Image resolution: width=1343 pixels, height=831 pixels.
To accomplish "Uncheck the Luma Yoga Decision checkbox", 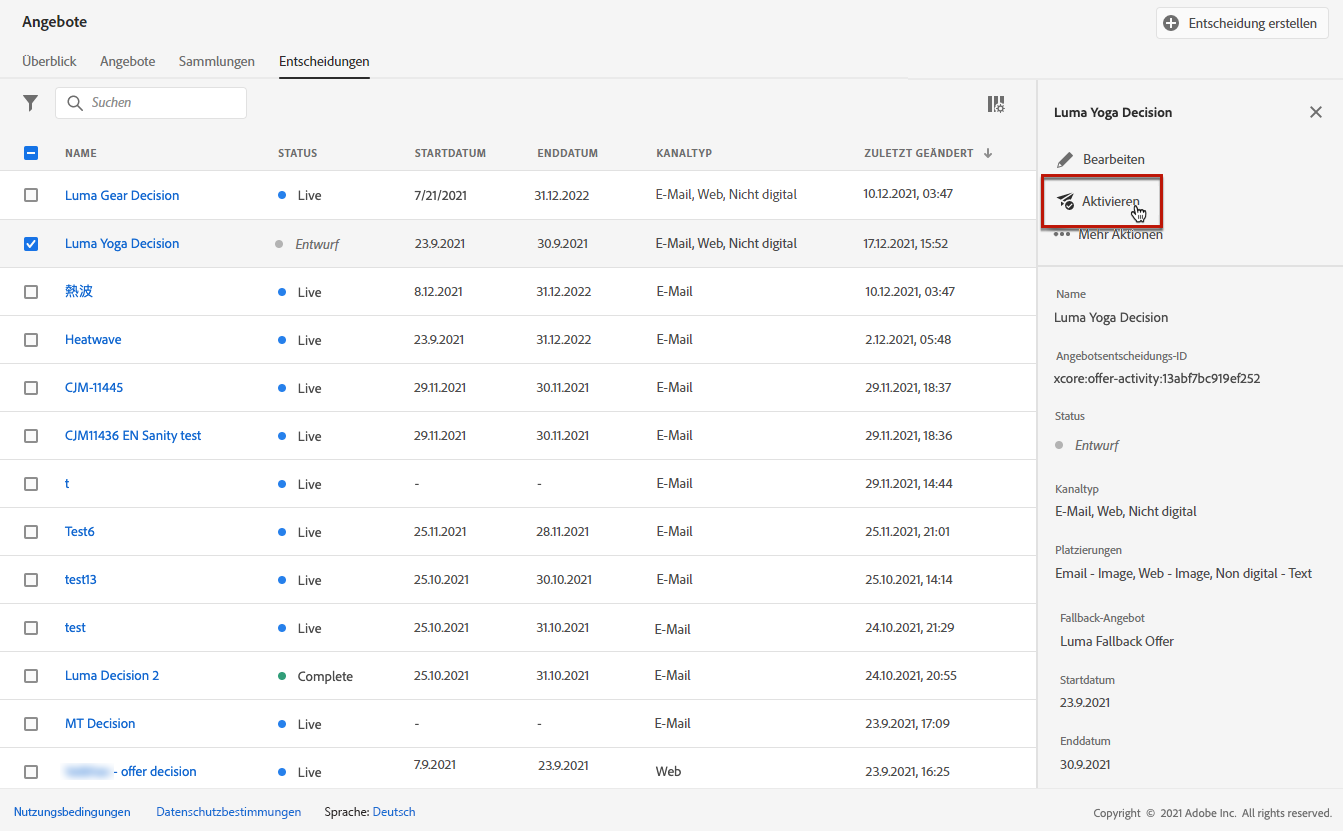I will [31, 243].
